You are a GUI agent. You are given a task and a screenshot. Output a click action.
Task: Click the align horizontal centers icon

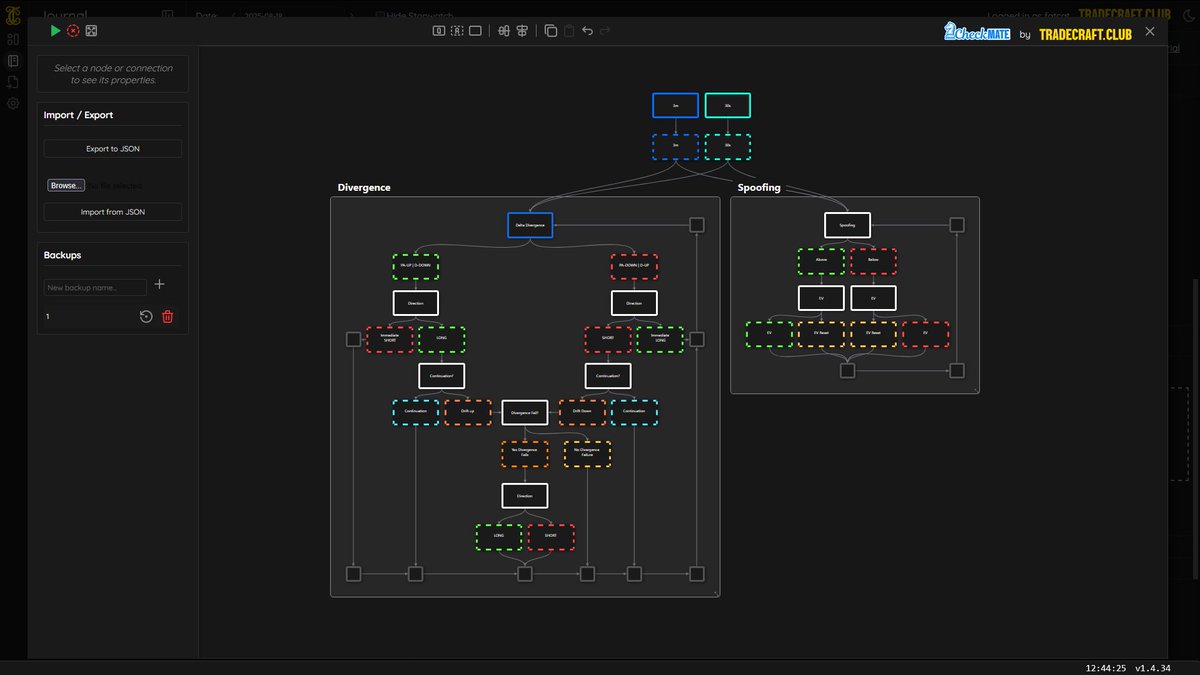(x=504, y=31)
